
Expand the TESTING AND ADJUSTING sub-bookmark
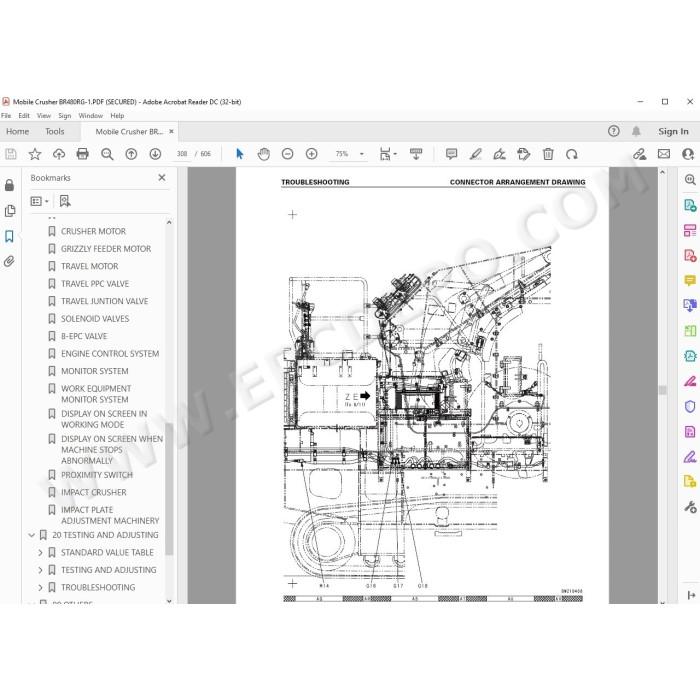tap(40, 570)
